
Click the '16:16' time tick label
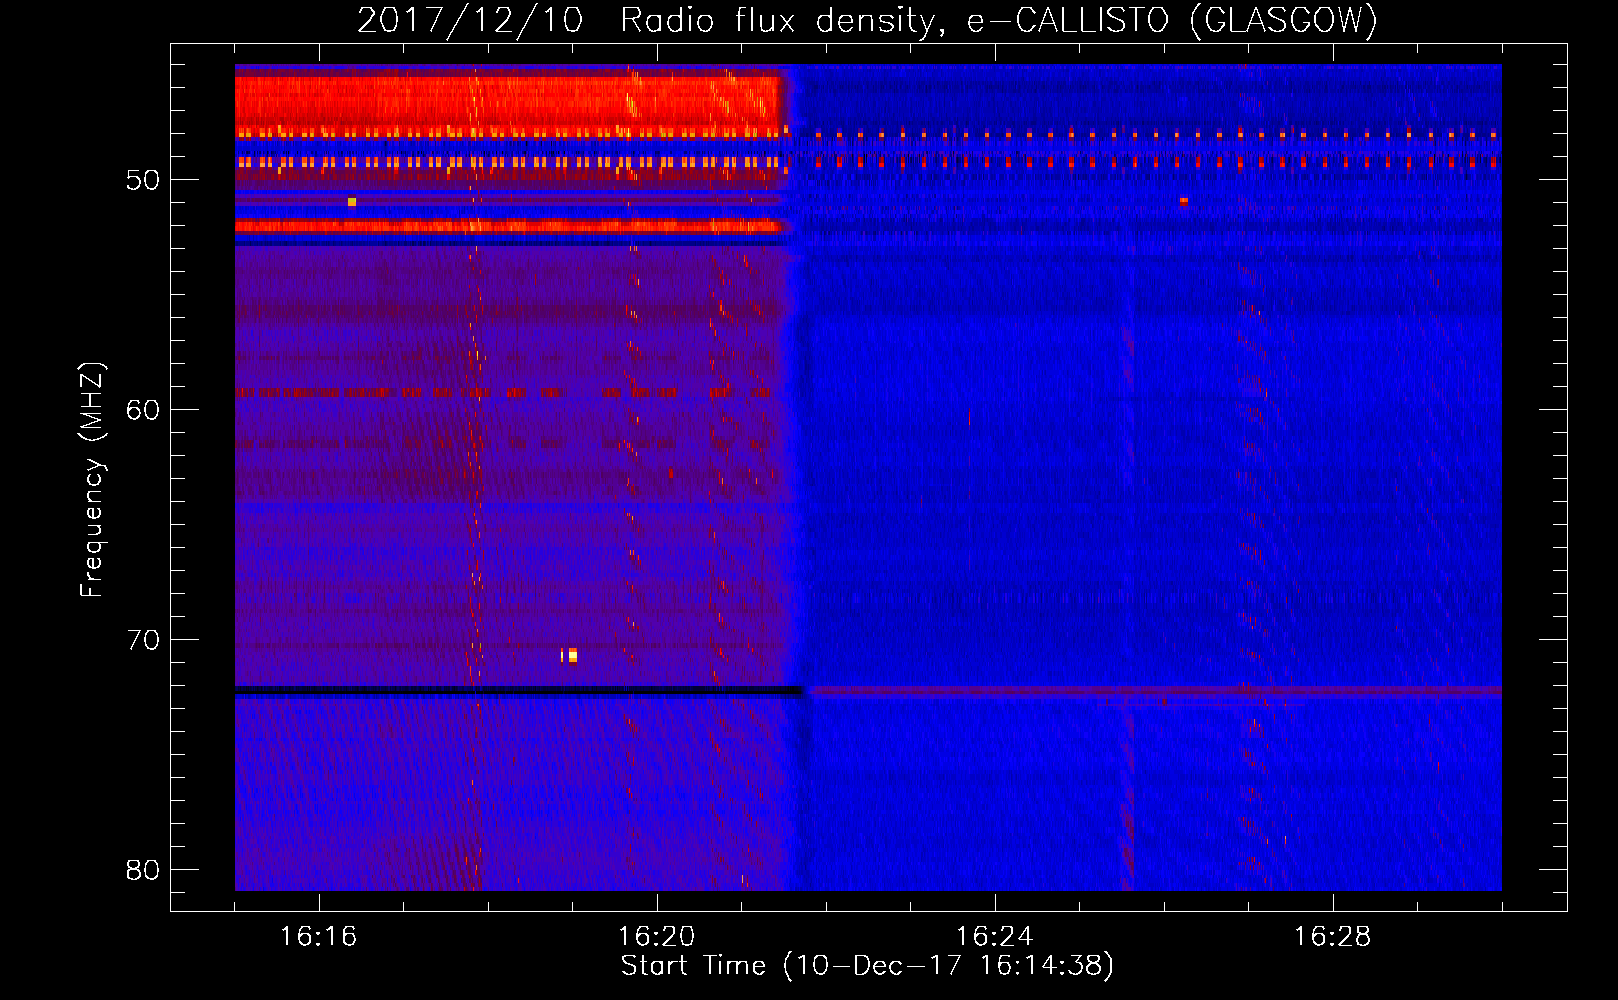pyautogui.click(x=319, y=937)
